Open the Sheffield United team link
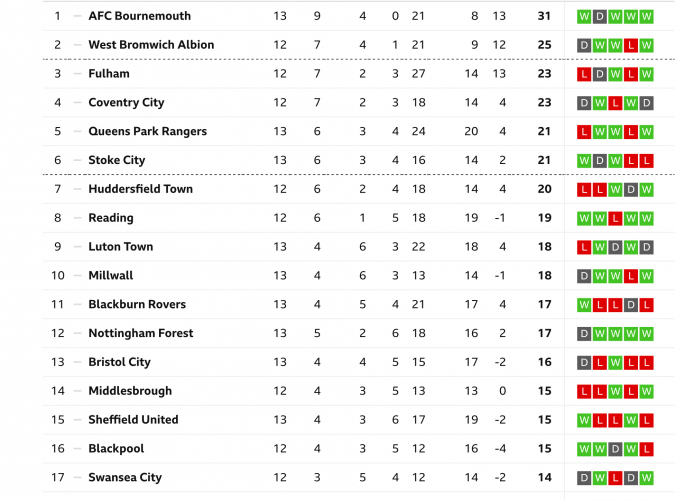Image resolution: width=676 pixels, height=500 pixels. (x=133, y=420)
